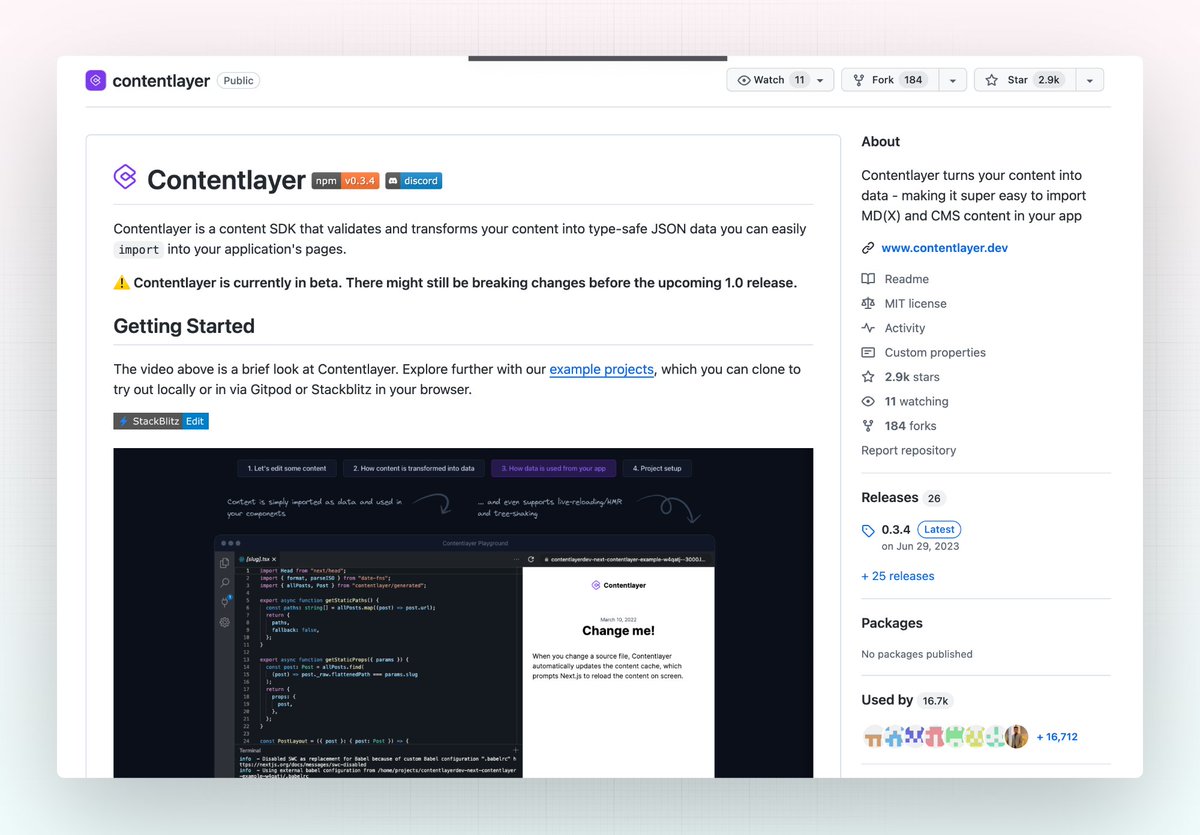Screen dimensions: 1200x835
Task: Click the photo avatar in Used by
Action: click(x=1016, y=737)
